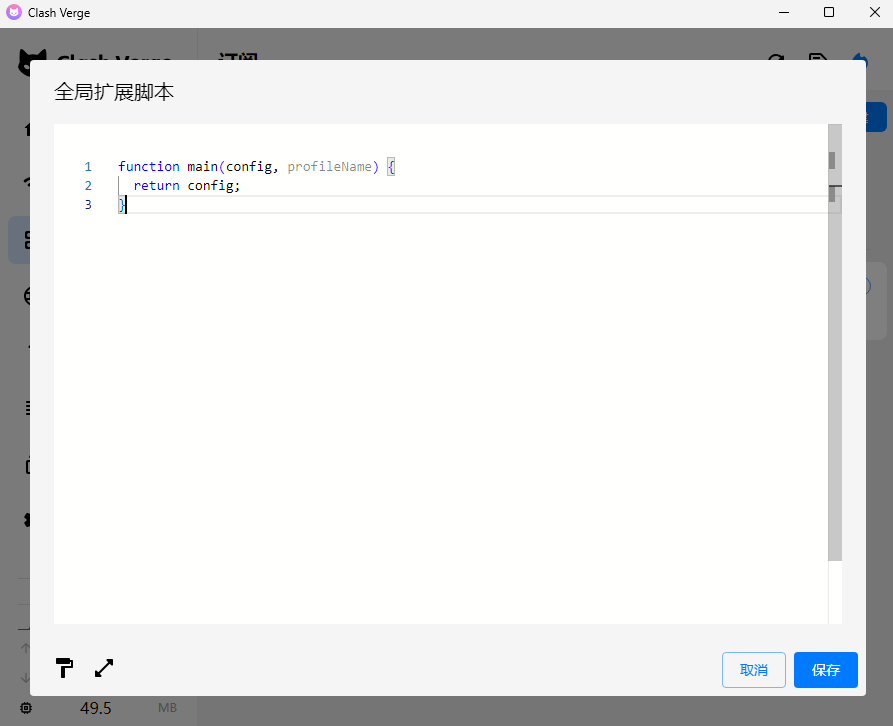Click the closing brace on line 3

coord(122,205)
